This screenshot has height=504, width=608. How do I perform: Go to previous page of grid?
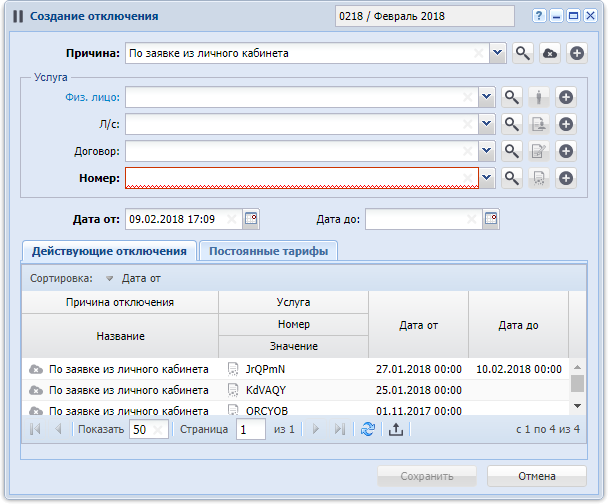[58, 429]
